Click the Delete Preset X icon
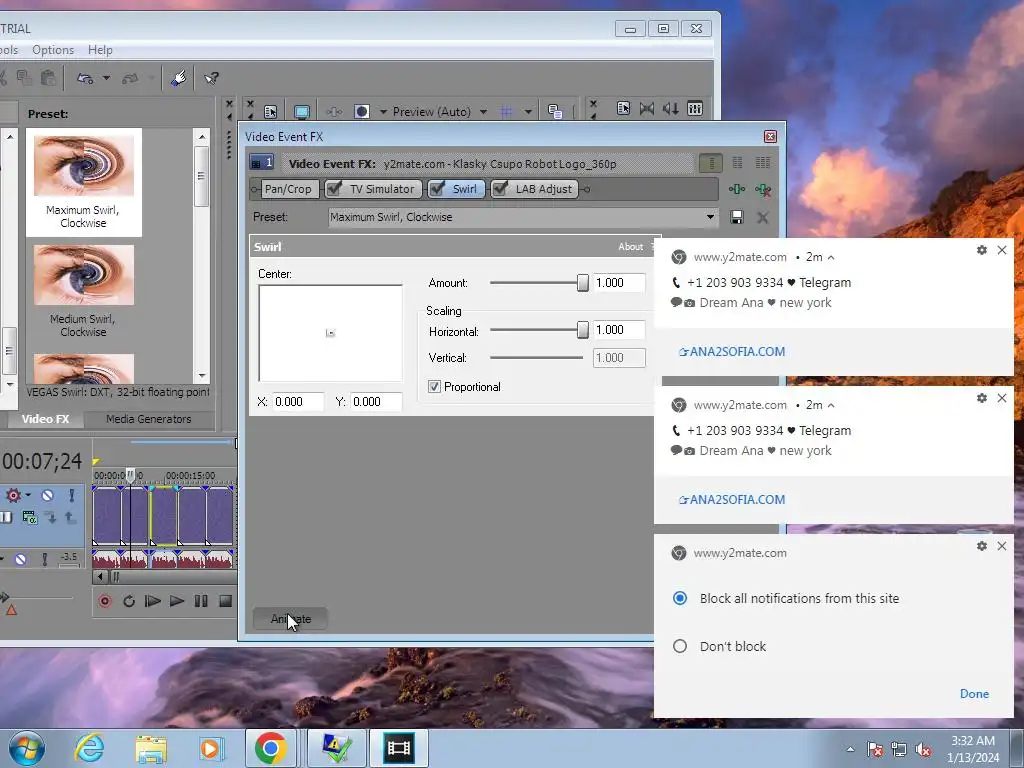 762,217
